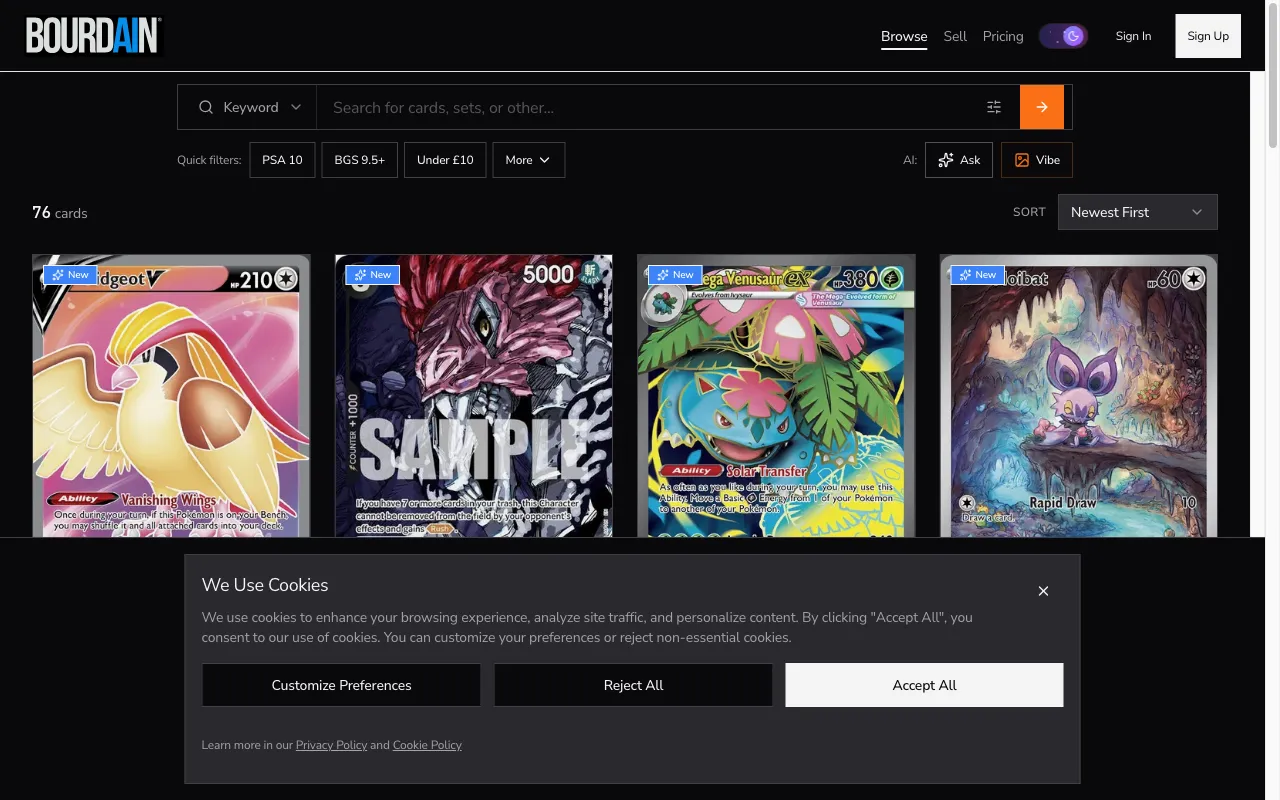The height and width of the screenshot is (800, 1280).
Task: Apply the BGS 9.5+ quick filter
Action: 360,160
